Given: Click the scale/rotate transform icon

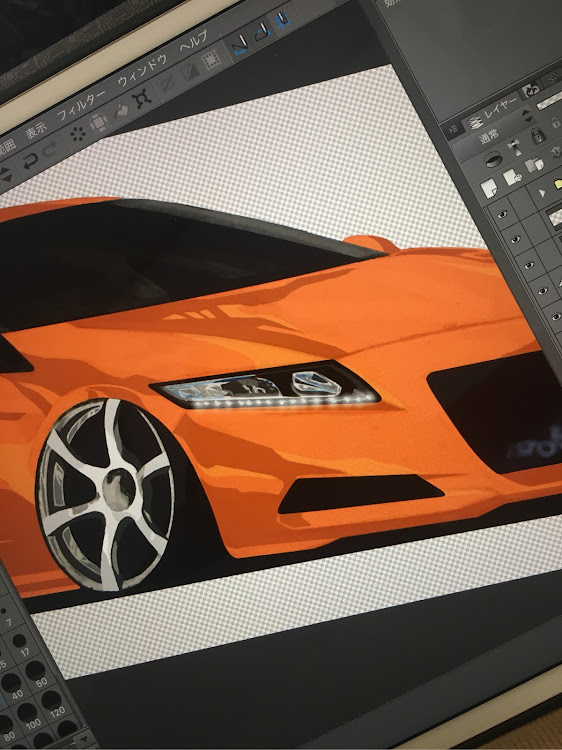Looking at the screenshot, I should (x=142, y=99).
